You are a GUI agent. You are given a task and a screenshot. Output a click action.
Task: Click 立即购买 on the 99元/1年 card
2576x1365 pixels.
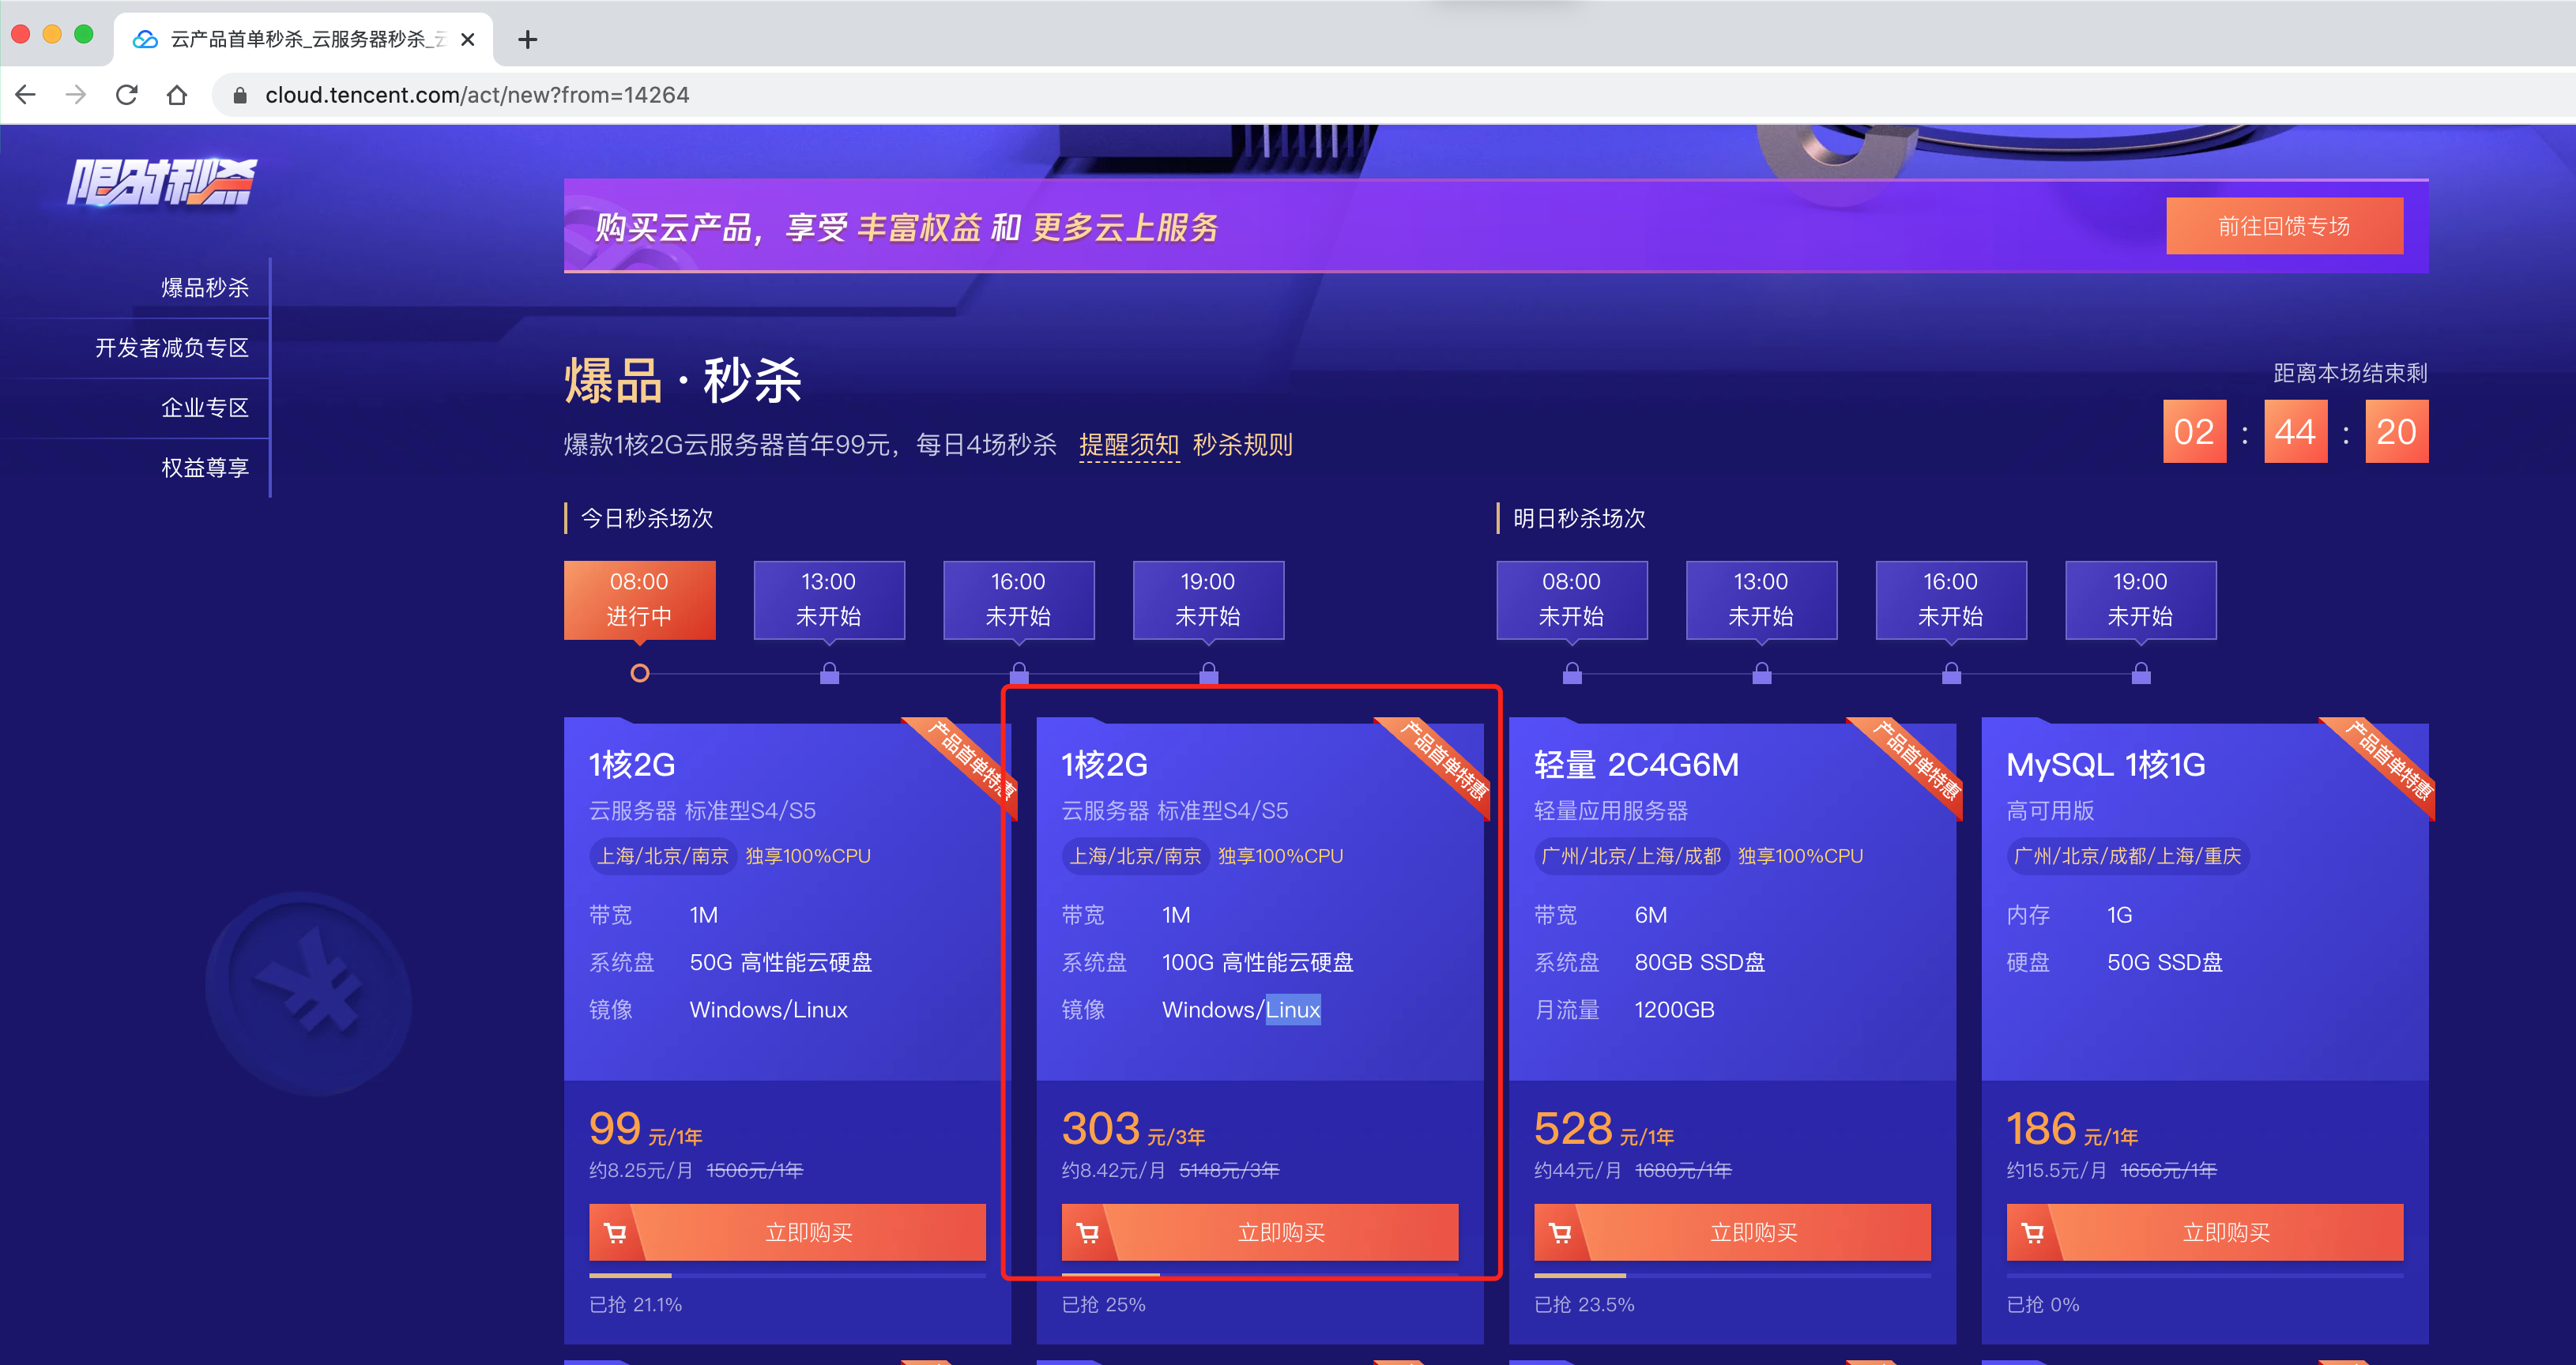pyautogui.click(x=787, y=1233)
